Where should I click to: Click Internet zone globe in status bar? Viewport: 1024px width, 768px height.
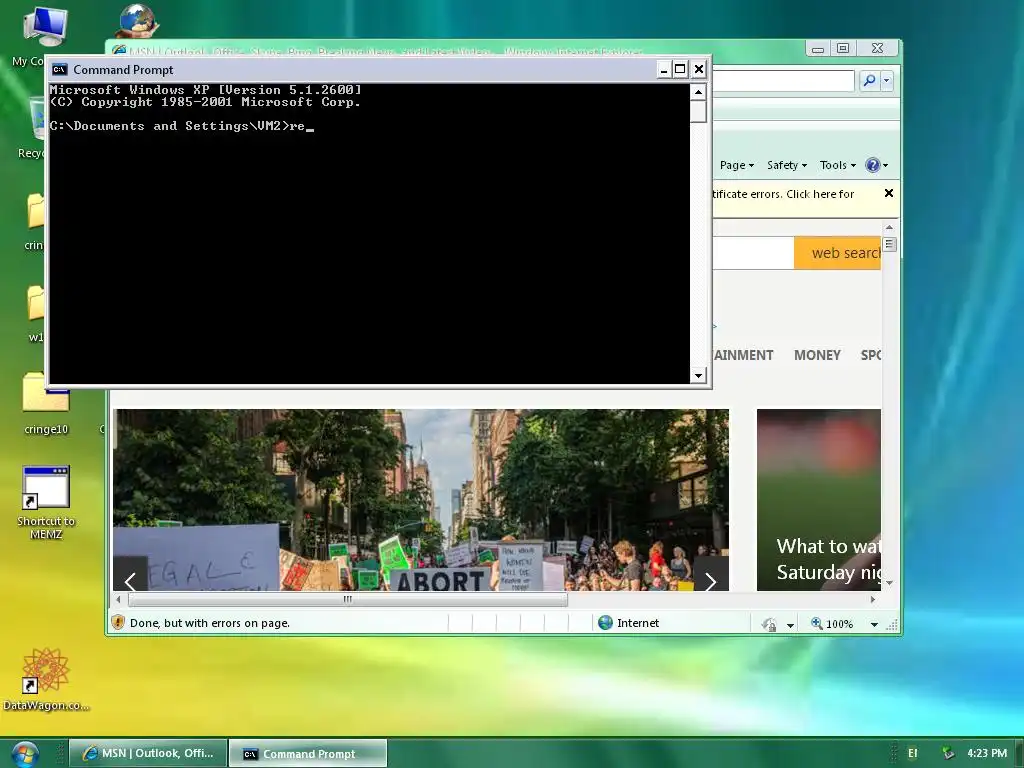coord(605,623)
